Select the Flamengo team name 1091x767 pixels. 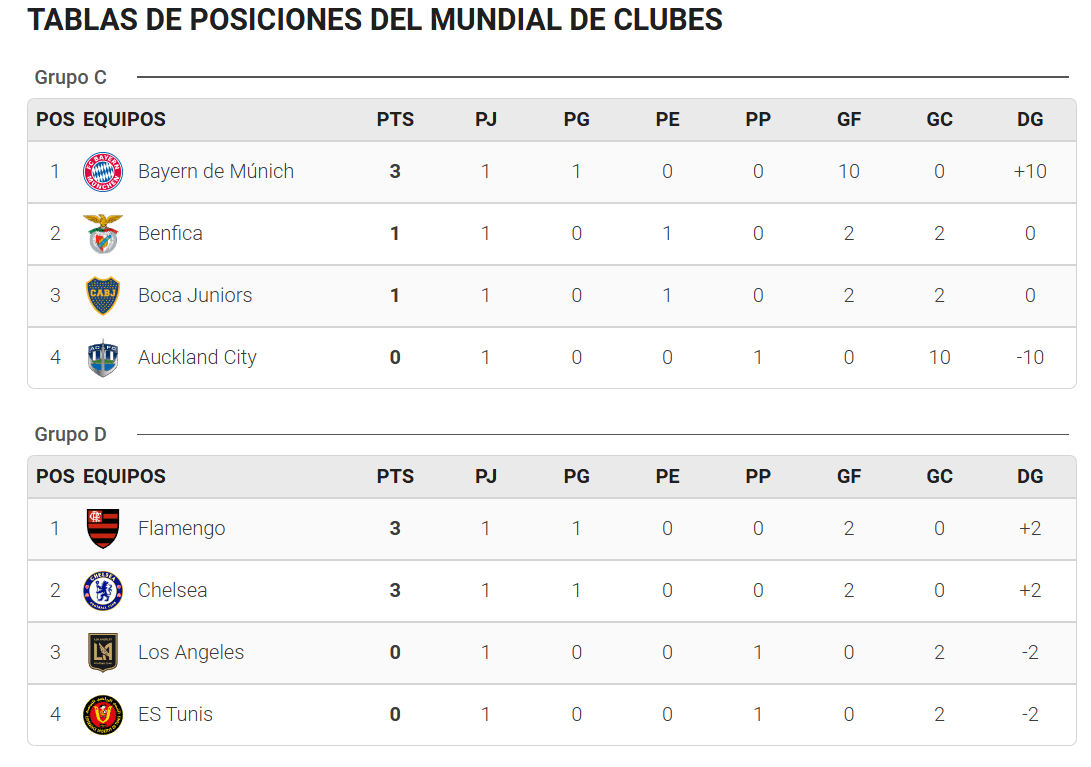(x=182, y=528)
